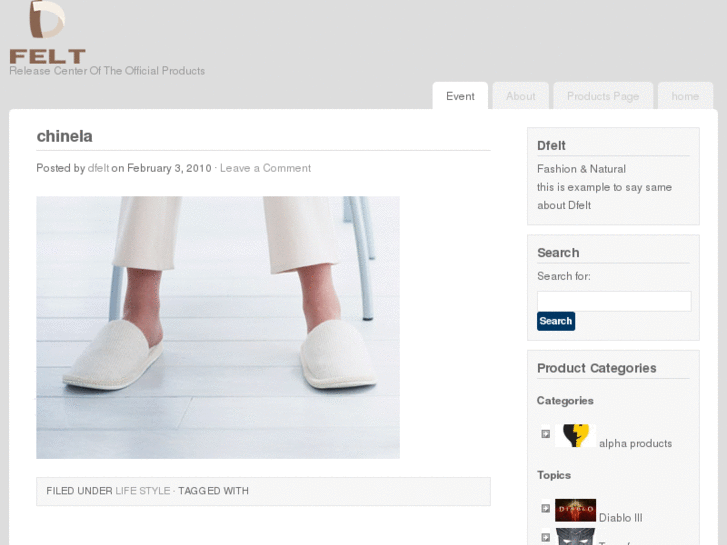Click the post date February 3, 2010

pyautogui.click(x=169, y=168)
